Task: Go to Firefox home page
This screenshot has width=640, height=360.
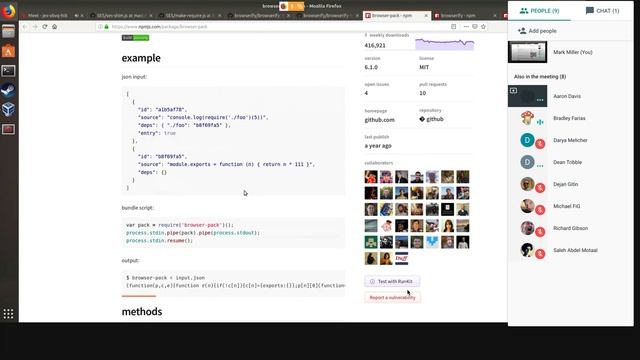Action: coord(54,27)
